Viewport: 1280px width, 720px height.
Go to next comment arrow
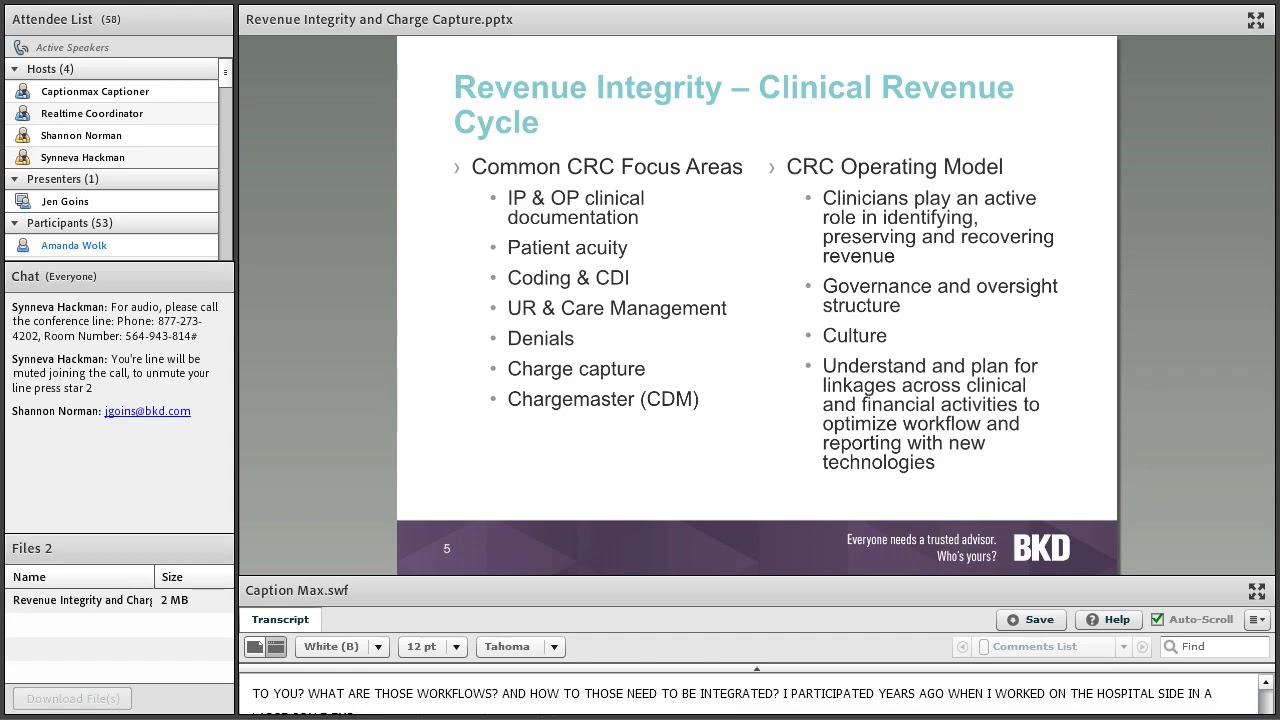pos(1143,647)
